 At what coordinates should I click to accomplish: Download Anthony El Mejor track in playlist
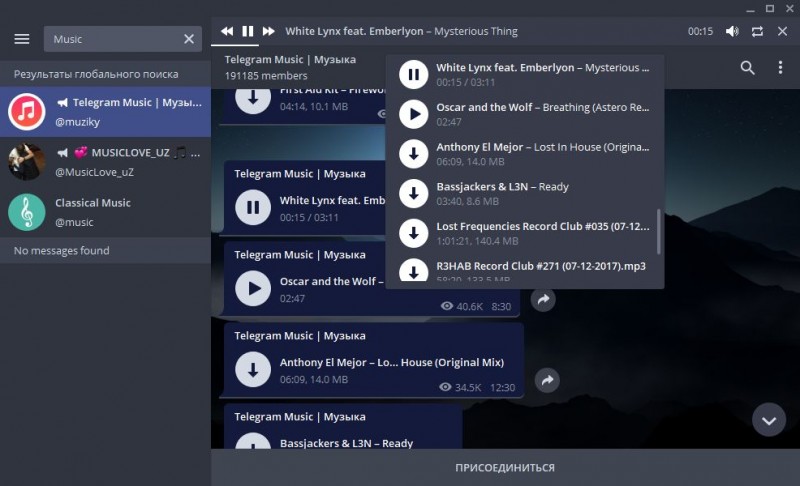tap(413, 154)
